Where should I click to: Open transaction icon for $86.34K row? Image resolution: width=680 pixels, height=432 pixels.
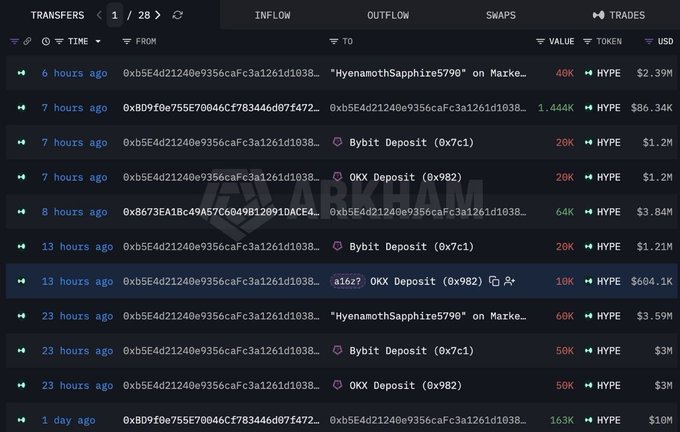21,108
